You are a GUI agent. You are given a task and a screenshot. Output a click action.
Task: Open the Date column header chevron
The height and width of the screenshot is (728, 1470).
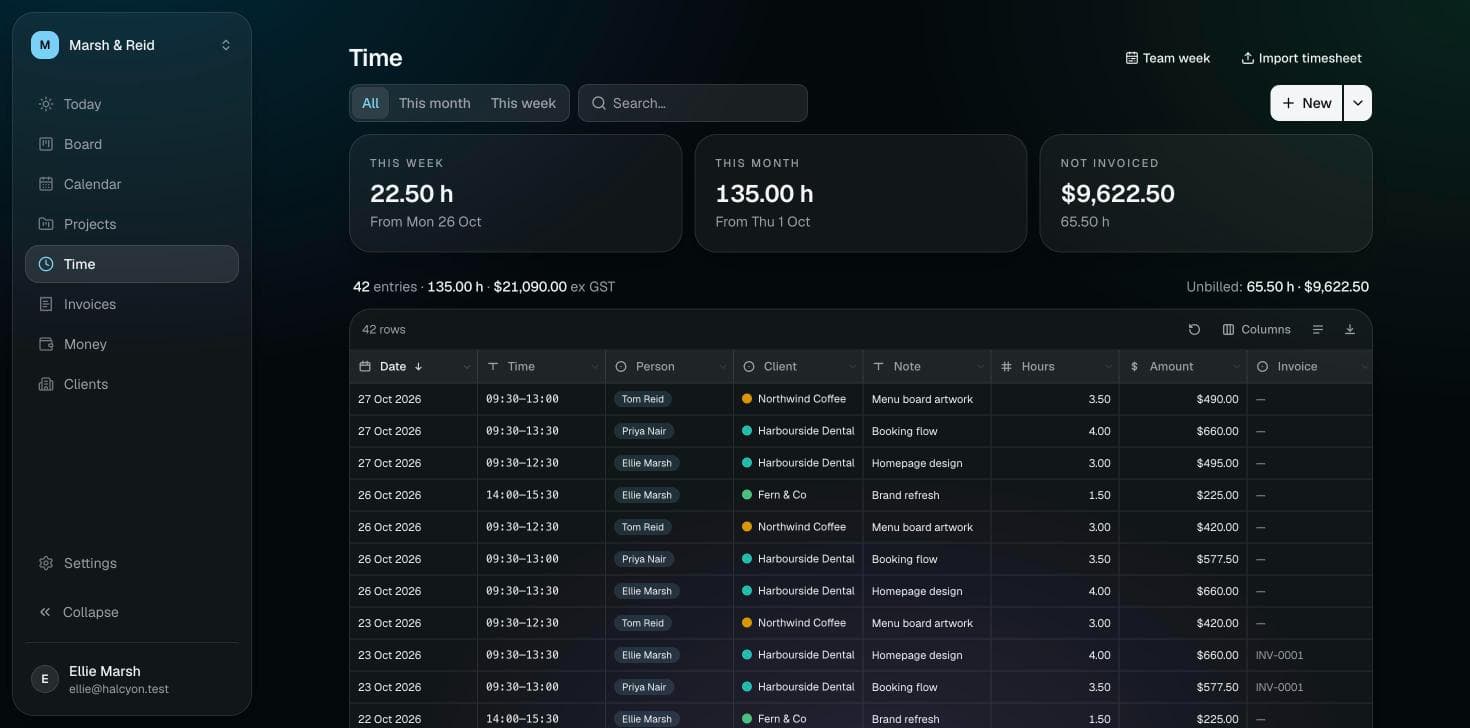click(467, 367)
